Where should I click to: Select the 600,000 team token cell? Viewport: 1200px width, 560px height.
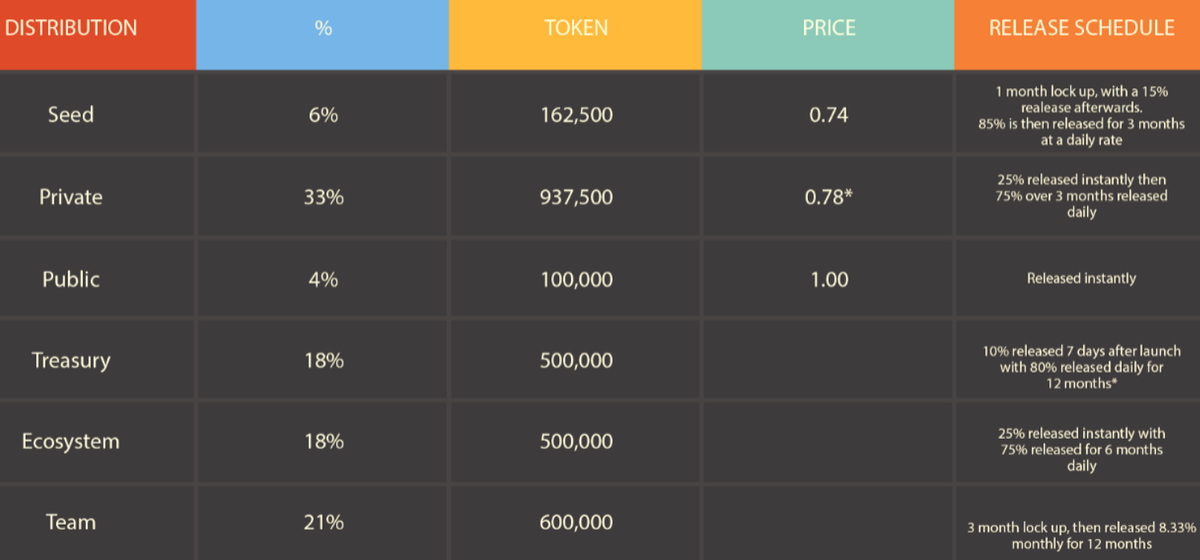576,523
